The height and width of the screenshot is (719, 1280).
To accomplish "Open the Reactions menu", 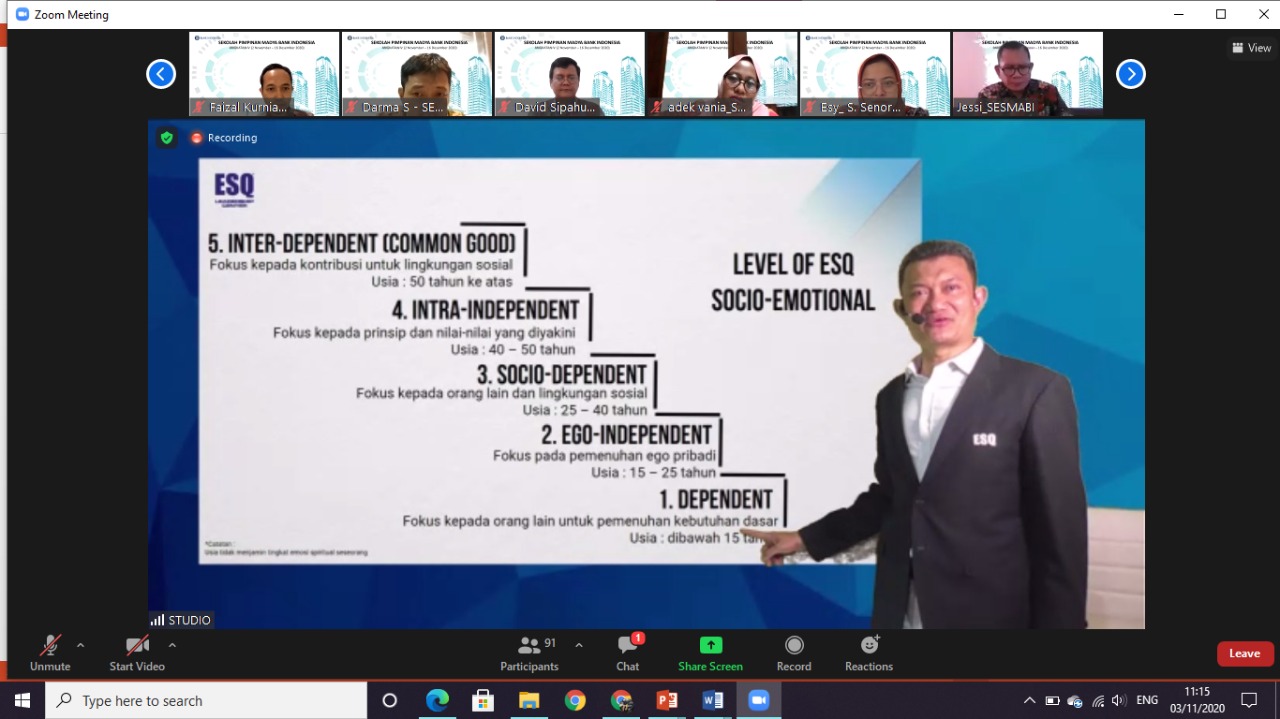I will 868,653.
